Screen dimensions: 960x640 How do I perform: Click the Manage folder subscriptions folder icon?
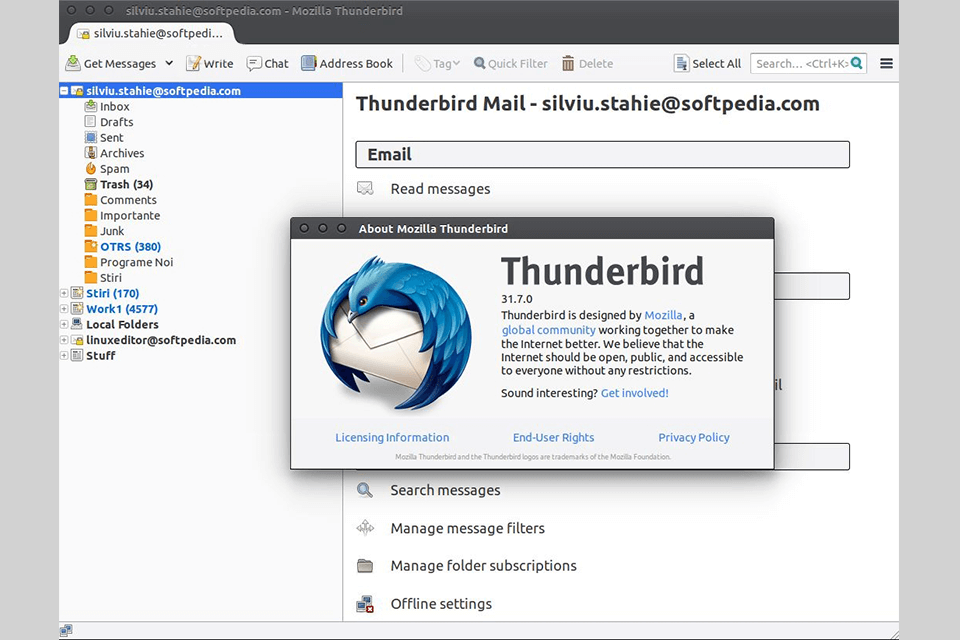pos(365,565)
